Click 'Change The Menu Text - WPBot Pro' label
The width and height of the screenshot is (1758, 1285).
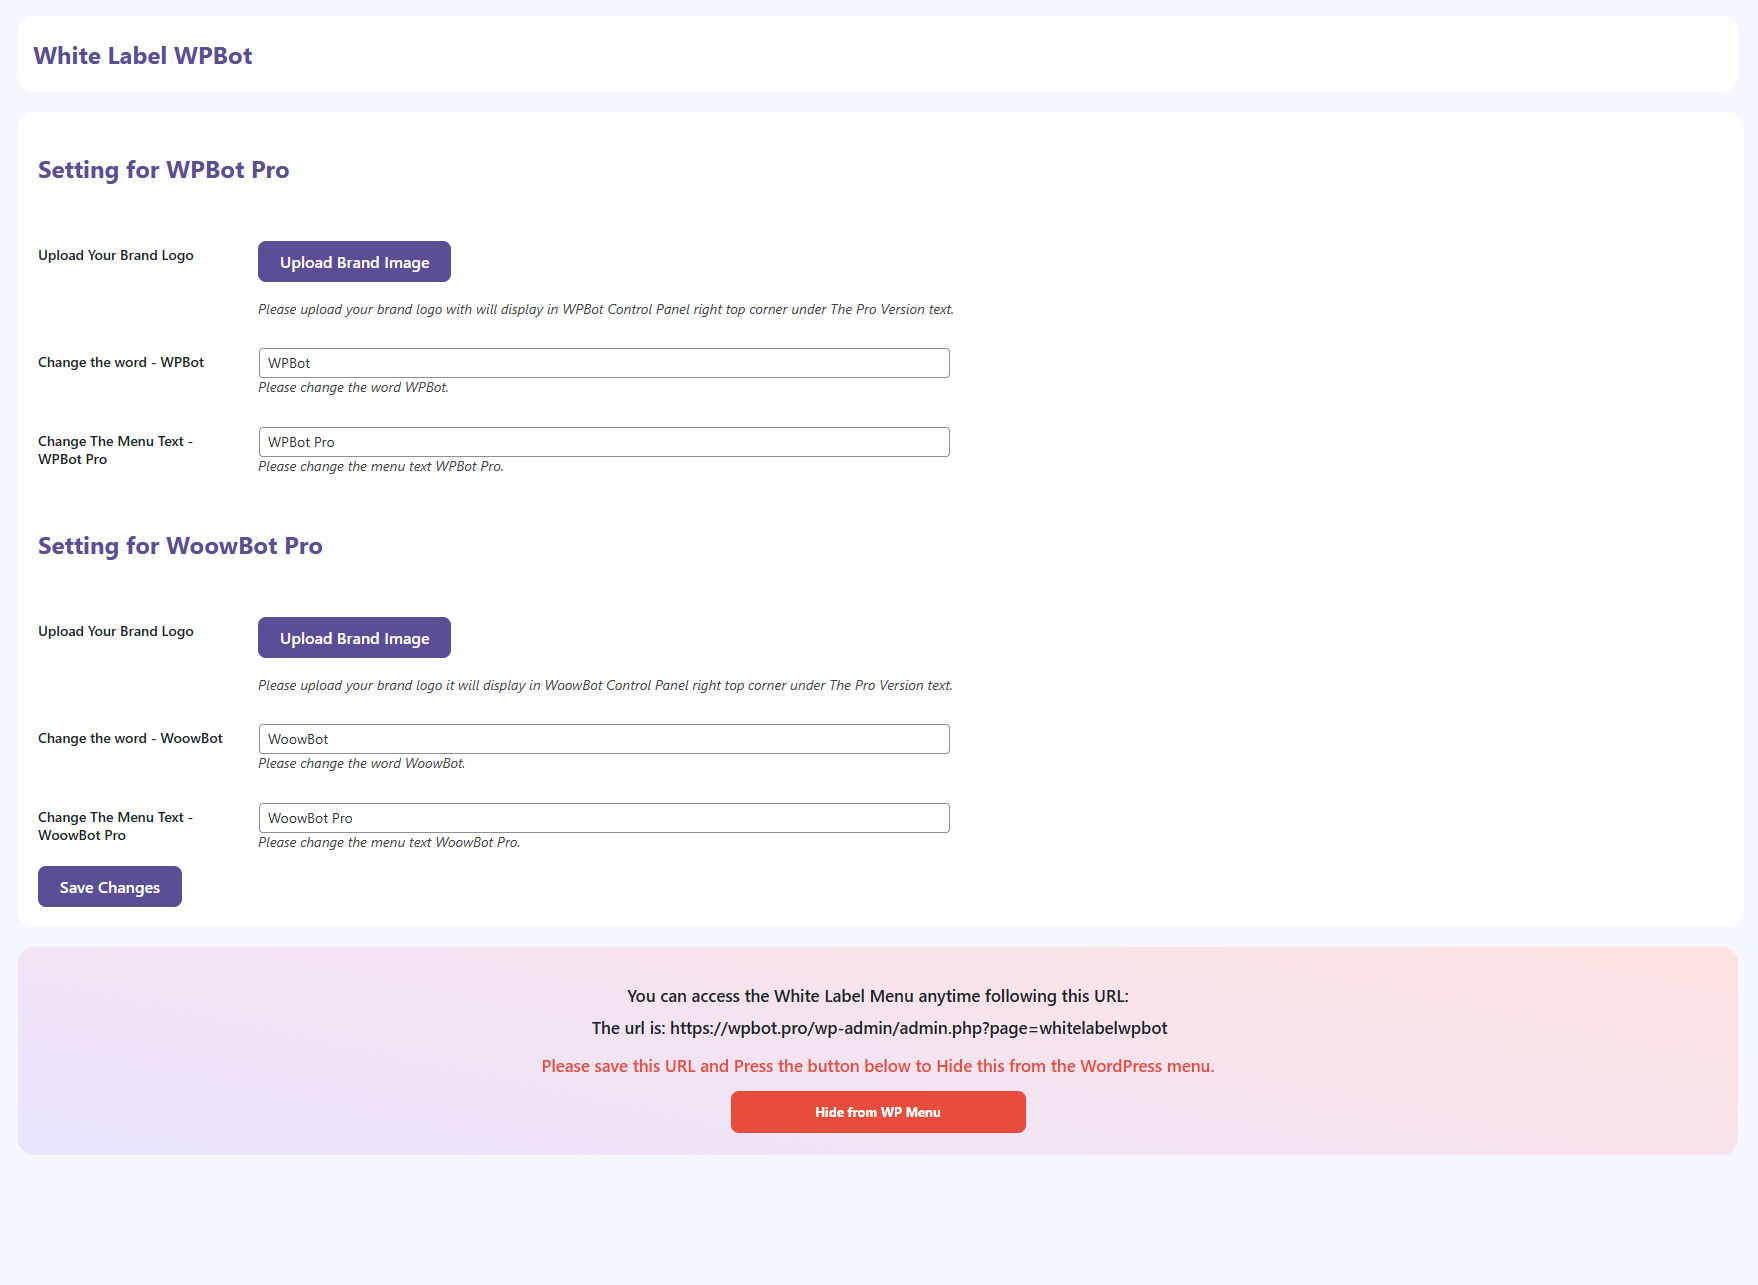(x=115, y=450)
